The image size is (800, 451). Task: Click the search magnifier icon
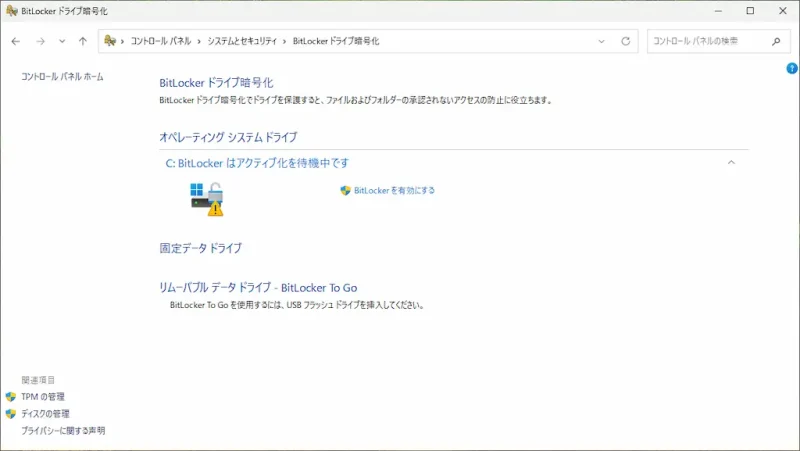776,41
